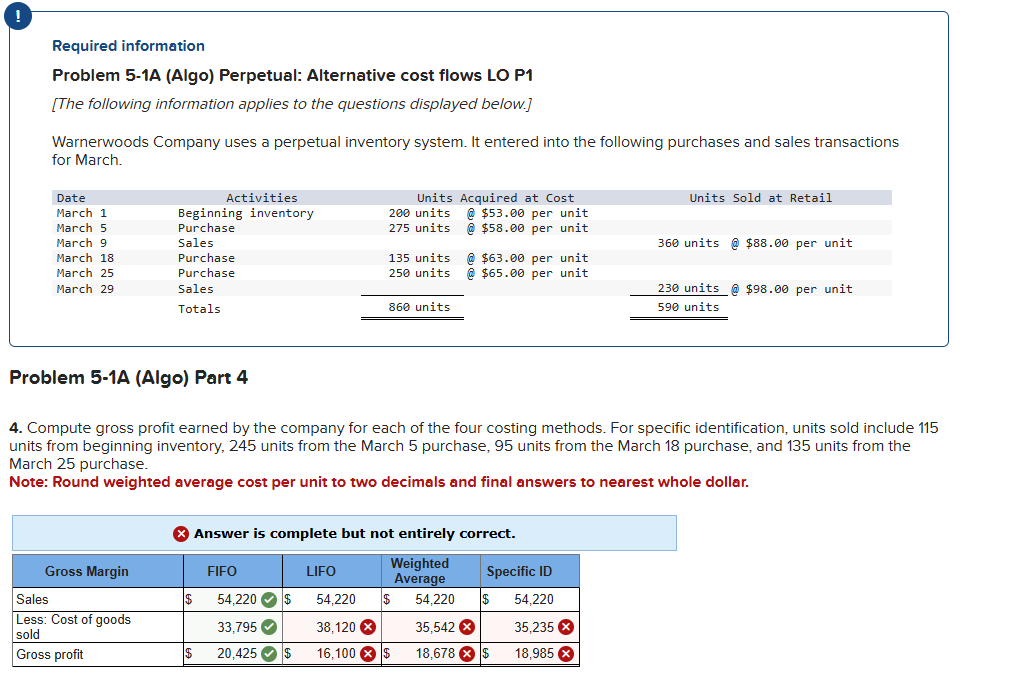Screen dimensions: 1010x682
Task: Click the red X in the answer status banner
Action: [x=181, y=533]
